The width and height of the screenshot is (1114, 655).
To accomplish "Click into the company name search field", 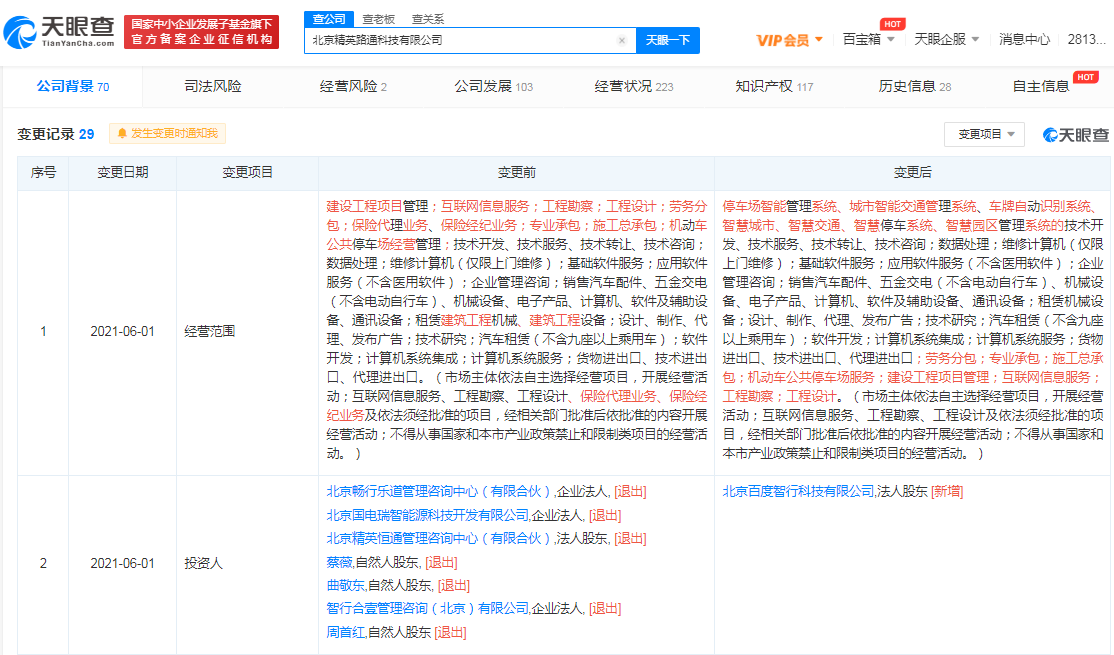I will click(x=460, y=41).
